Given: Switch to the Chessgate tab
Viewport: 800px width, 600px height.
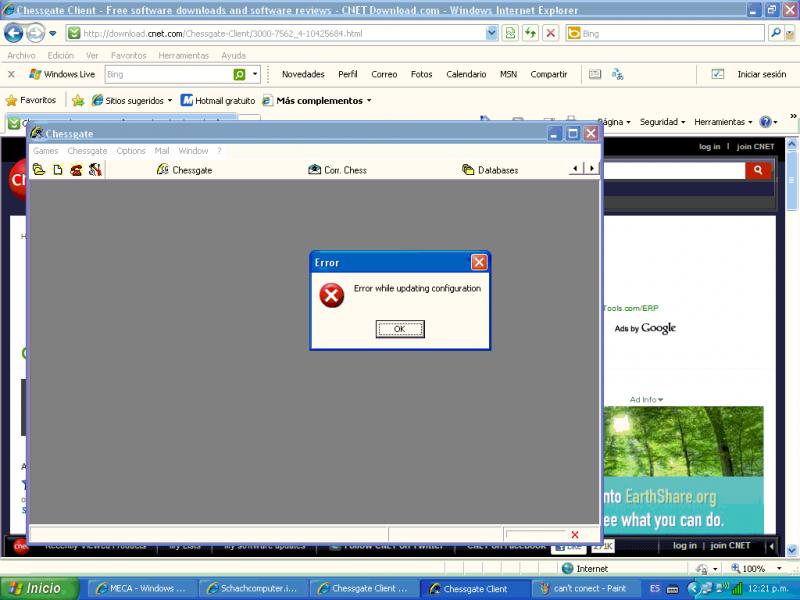Looking at the screenshot, I should pos(184,170).
